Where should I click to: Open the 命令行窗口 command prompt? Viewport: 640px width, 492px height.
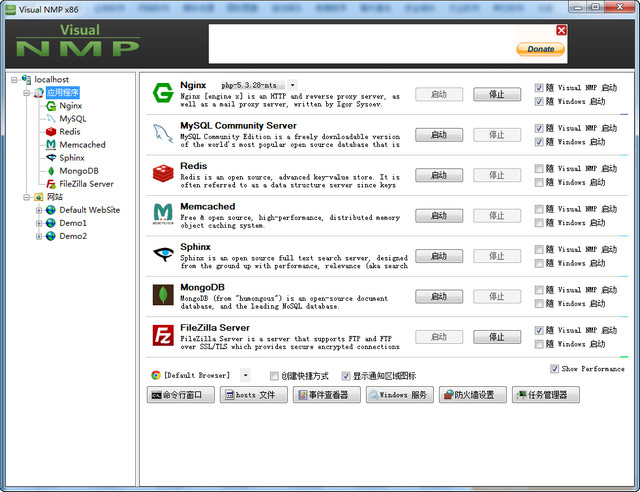[181, 395]
